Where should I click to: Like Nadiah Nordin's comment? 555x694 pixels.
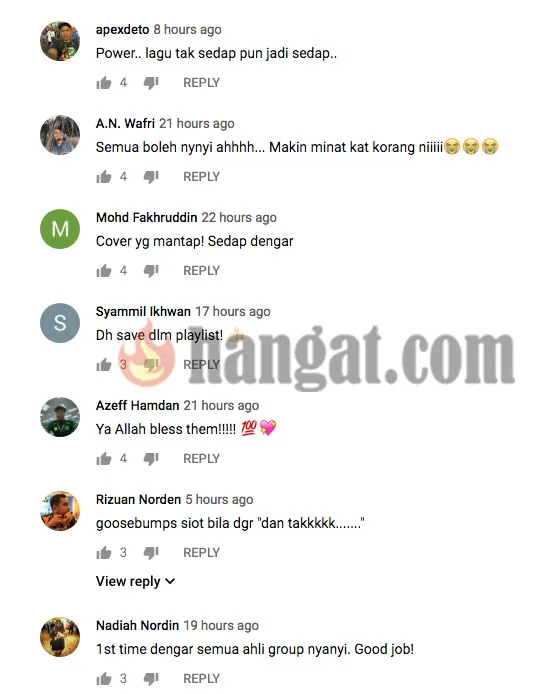click(x=104, y=679)
